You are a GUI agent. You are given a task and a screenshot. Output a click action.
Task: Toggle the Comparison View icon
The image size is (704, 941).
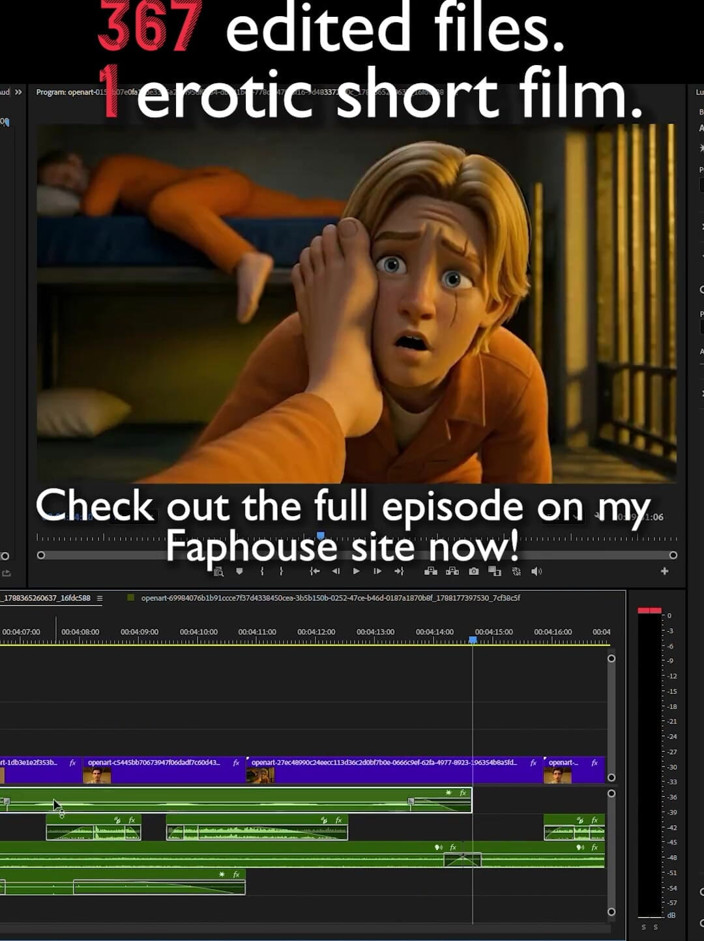pyautogui.click(x=495, y=571)
